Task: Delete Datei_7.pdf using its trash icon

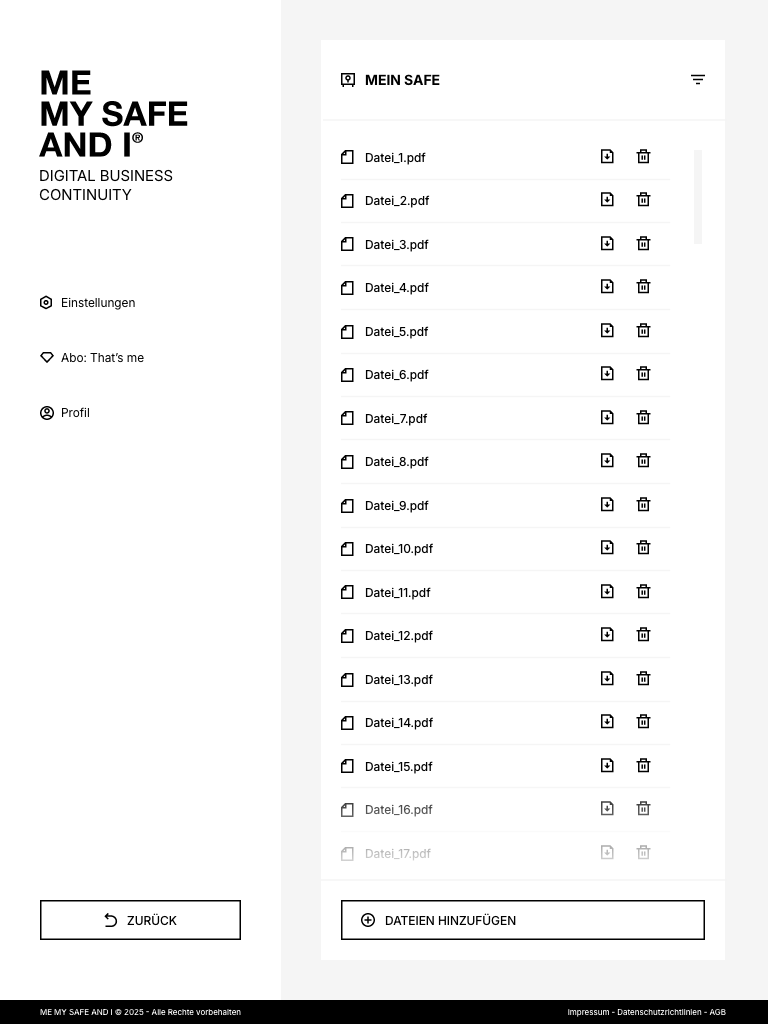Action: 643,417
